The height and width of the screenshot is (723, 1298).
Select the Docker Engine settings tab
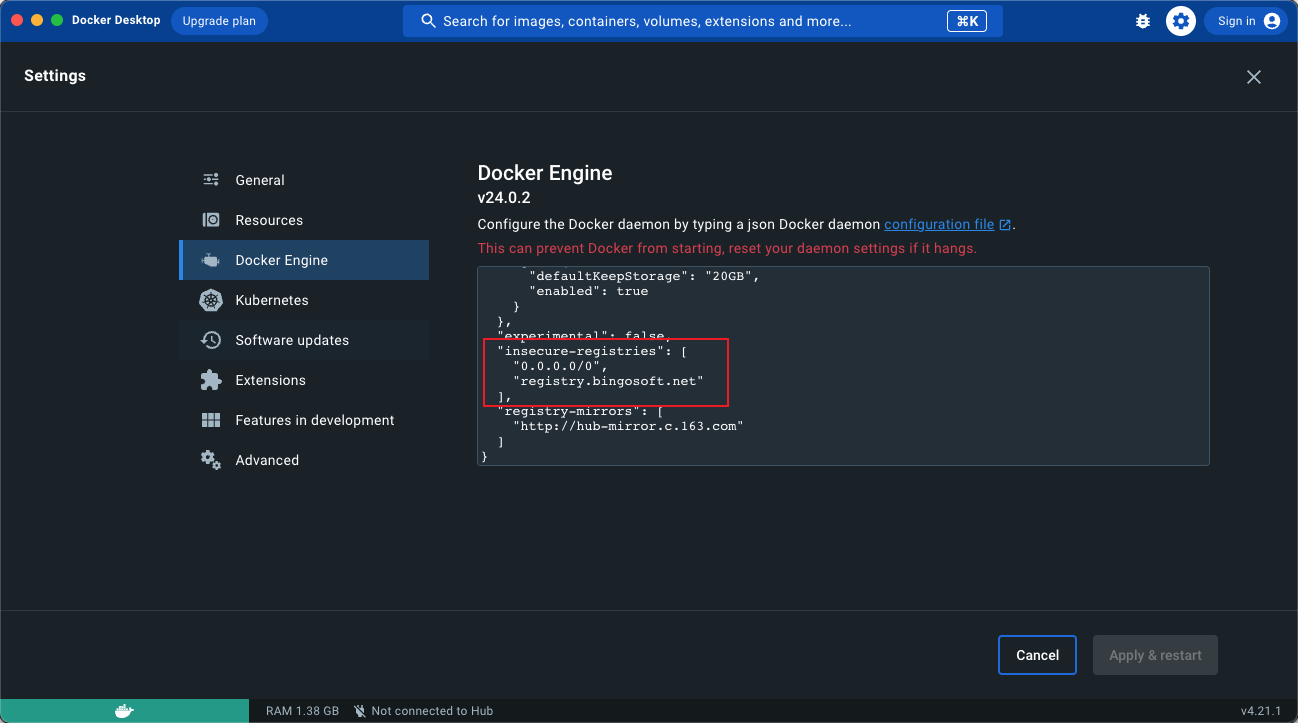tap(281, 260)
